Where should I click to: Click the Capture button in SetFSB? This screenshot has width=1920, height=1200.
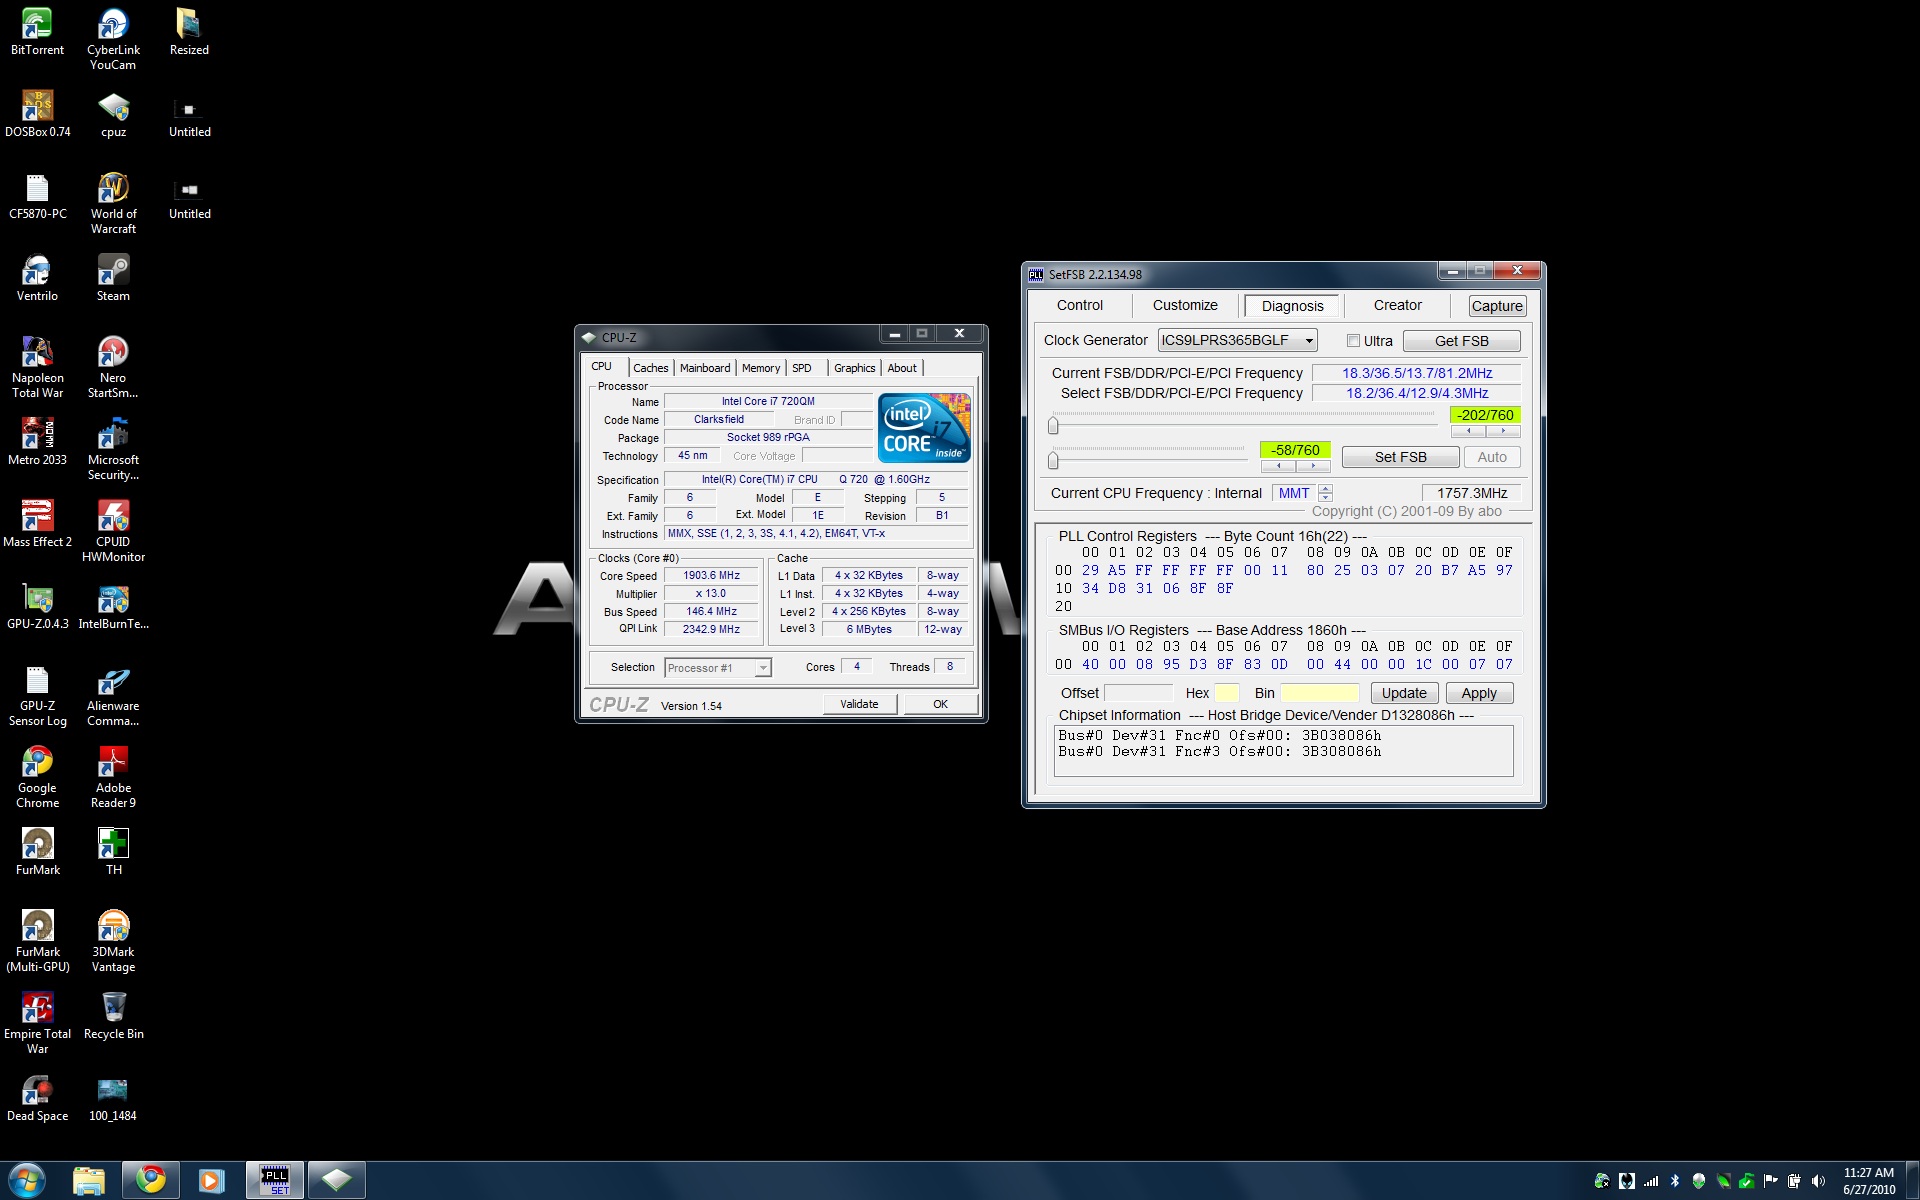coord(1497,306)
